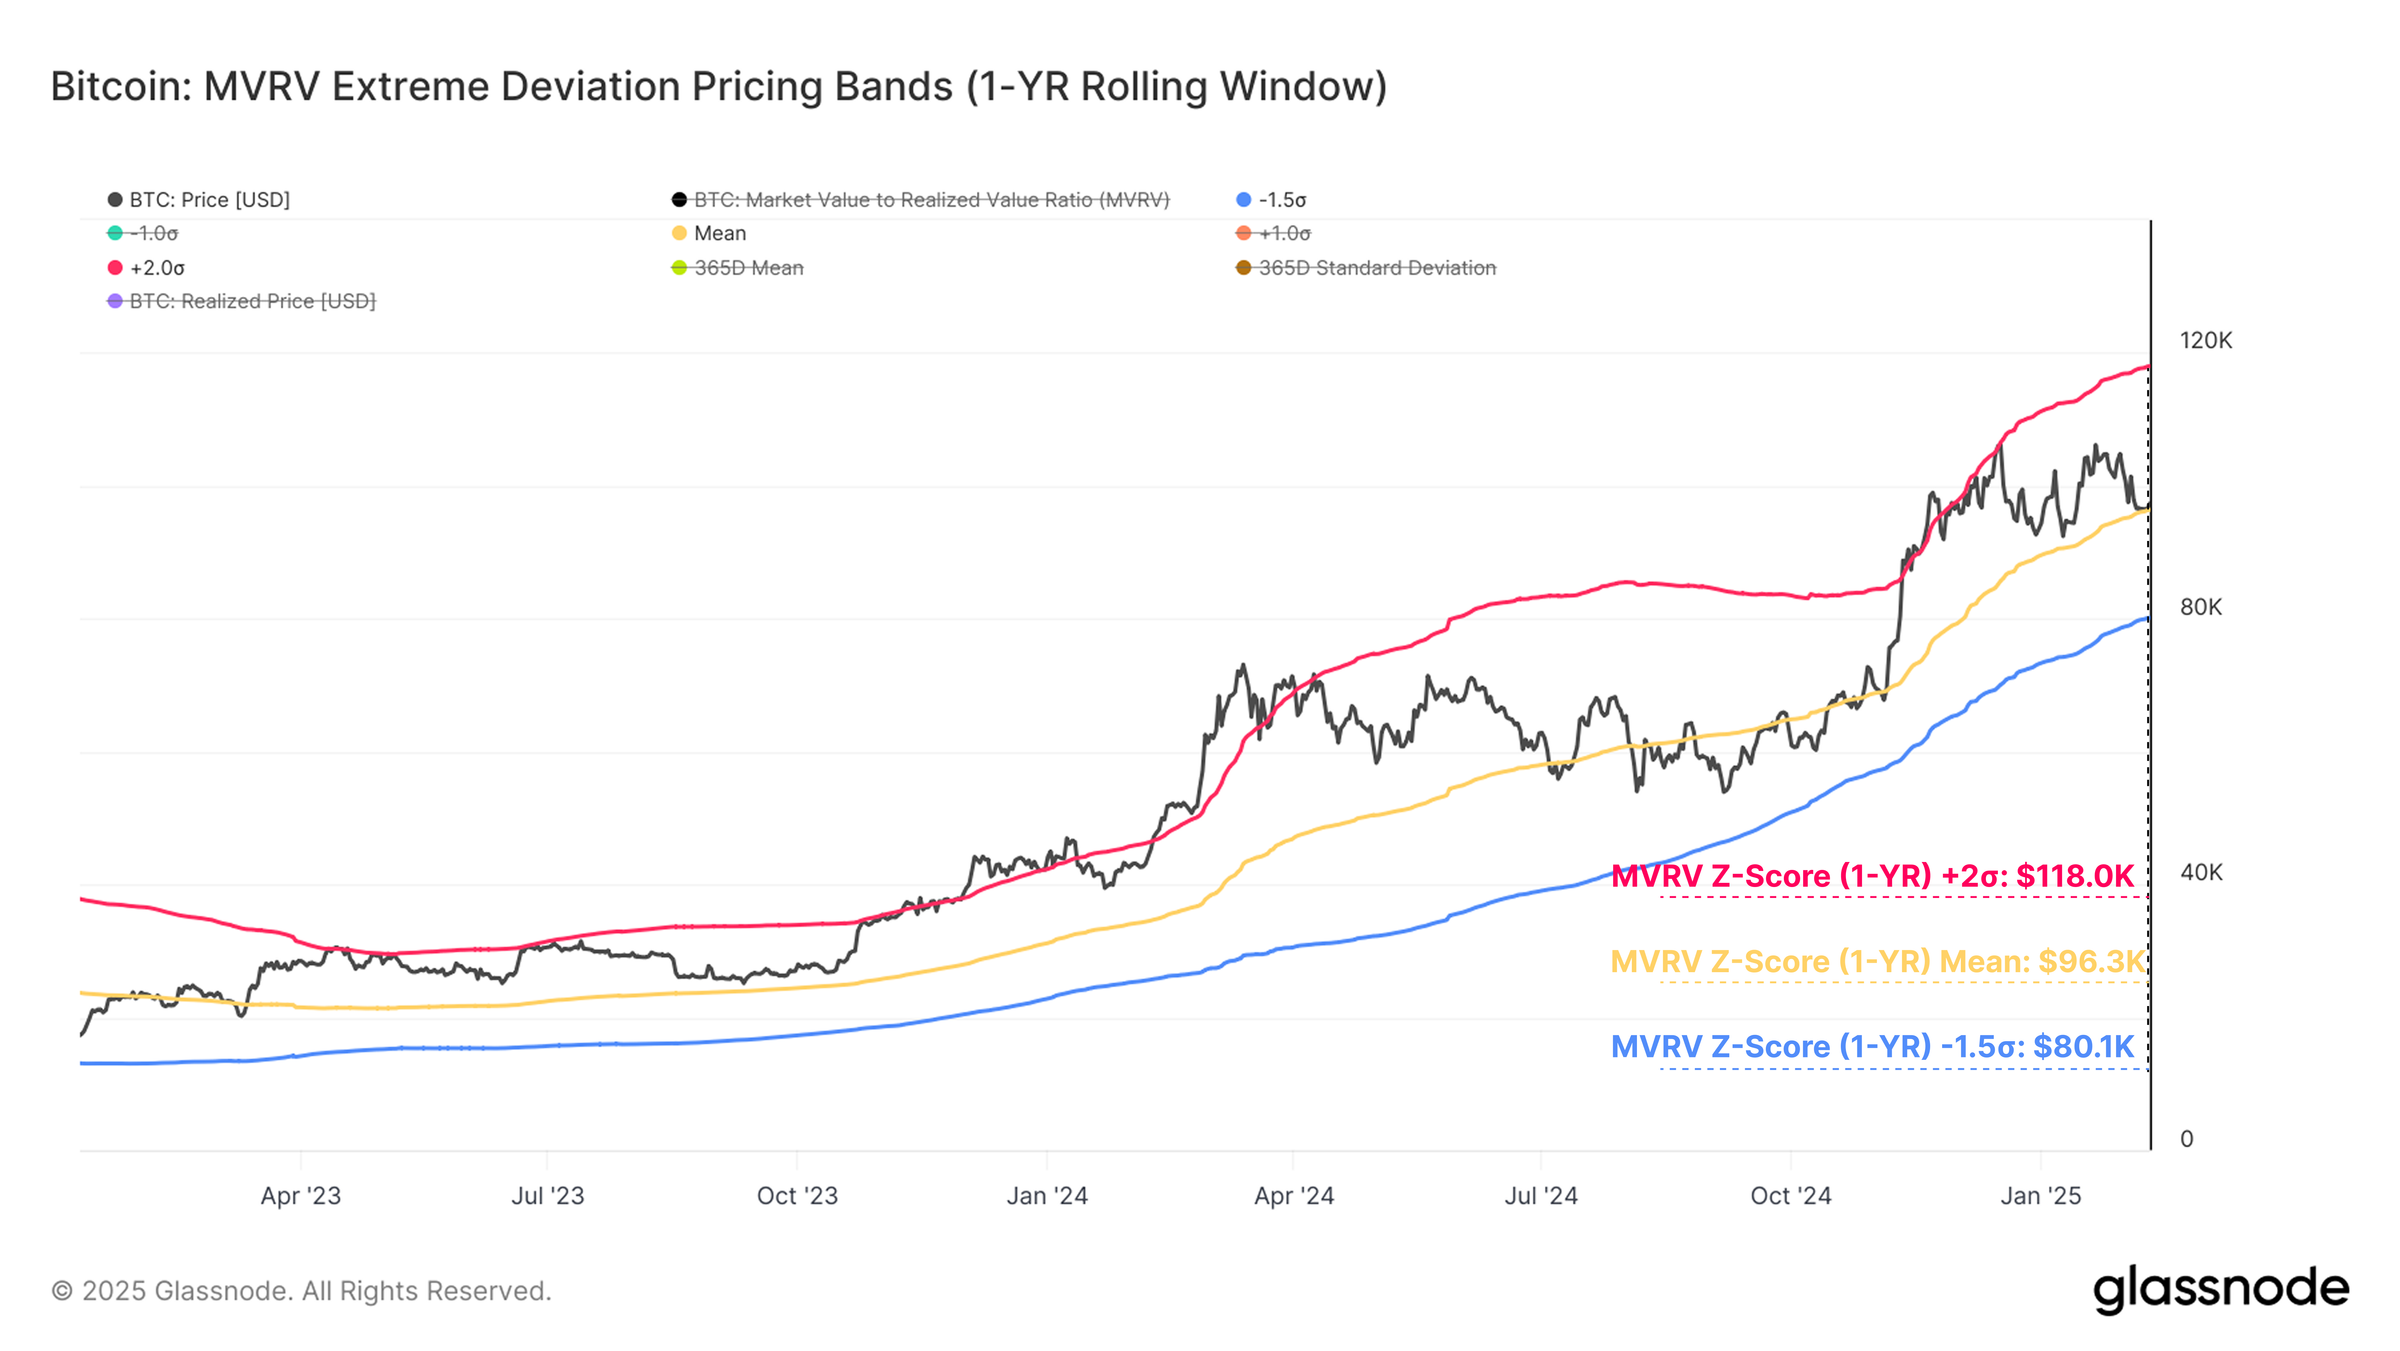
Task: Click the olive 365D Mean legend dot
Action: (x=680, y=268)
